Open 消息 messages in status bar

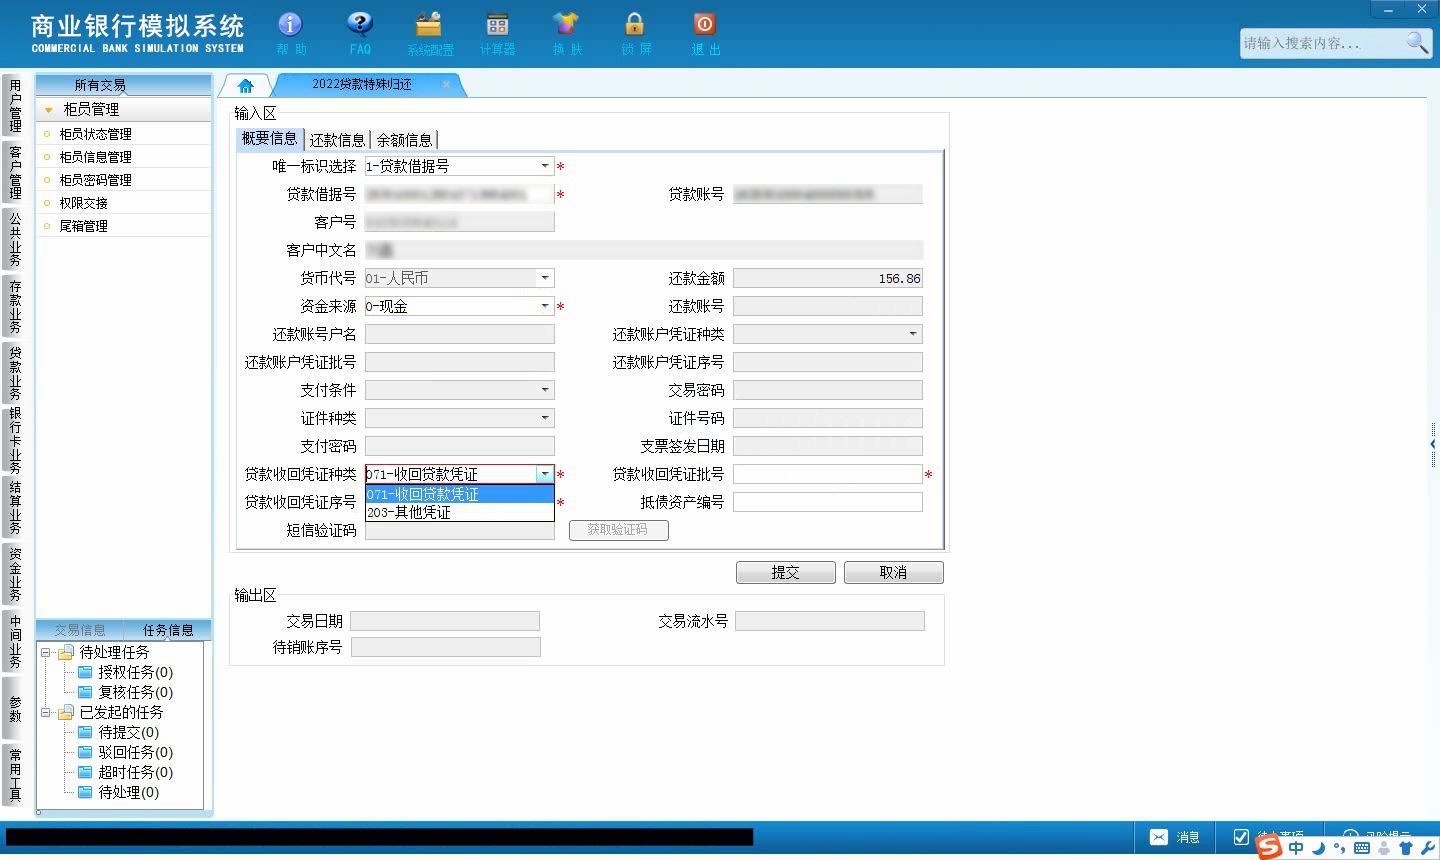pyautogui.click(x=1175, y=837)
